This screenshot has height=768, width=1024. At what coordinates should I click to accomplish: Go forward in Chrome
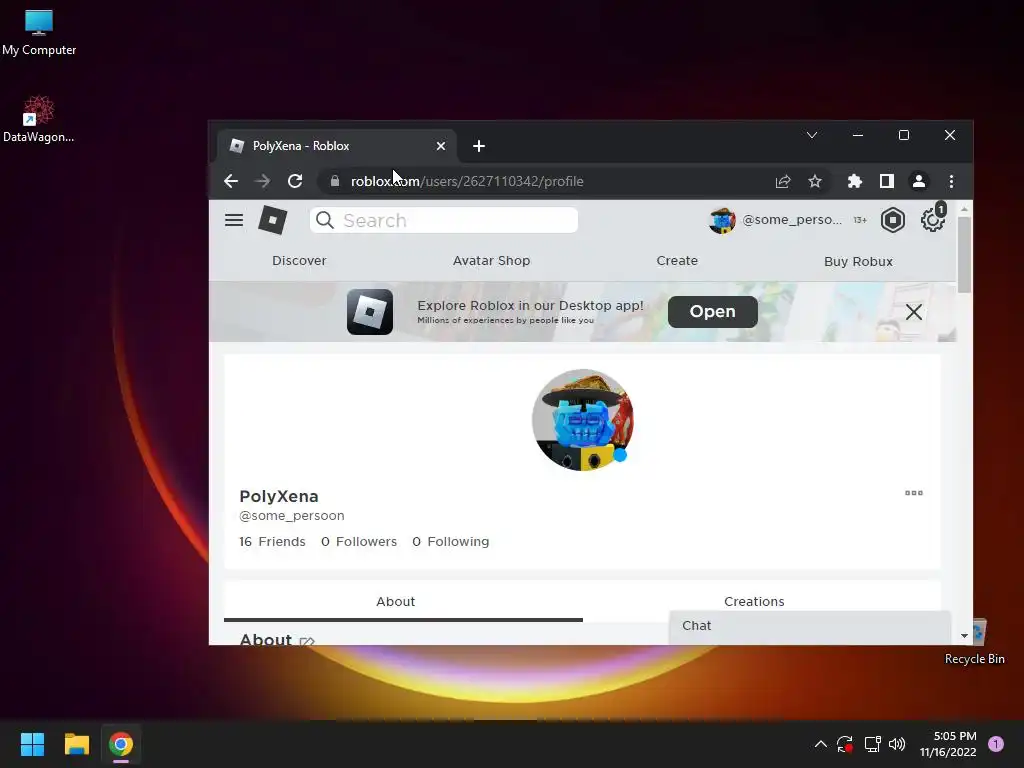point(263,181)
